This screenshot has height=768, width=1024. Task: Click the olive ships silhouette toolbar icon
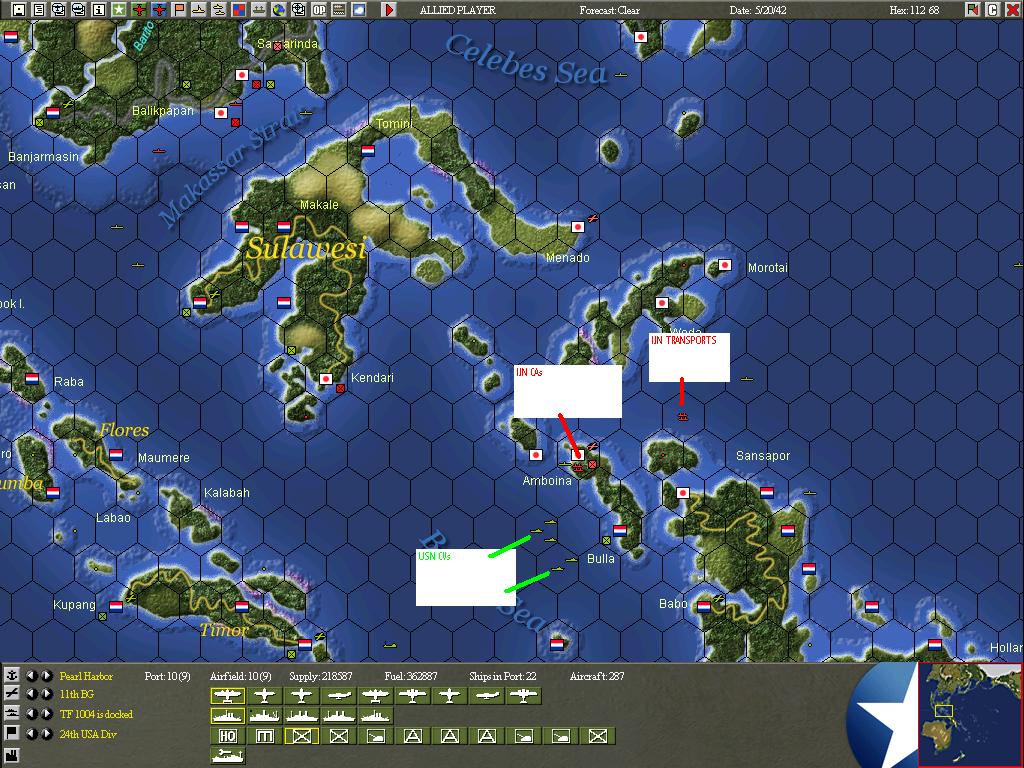click(x=259, y=10)
